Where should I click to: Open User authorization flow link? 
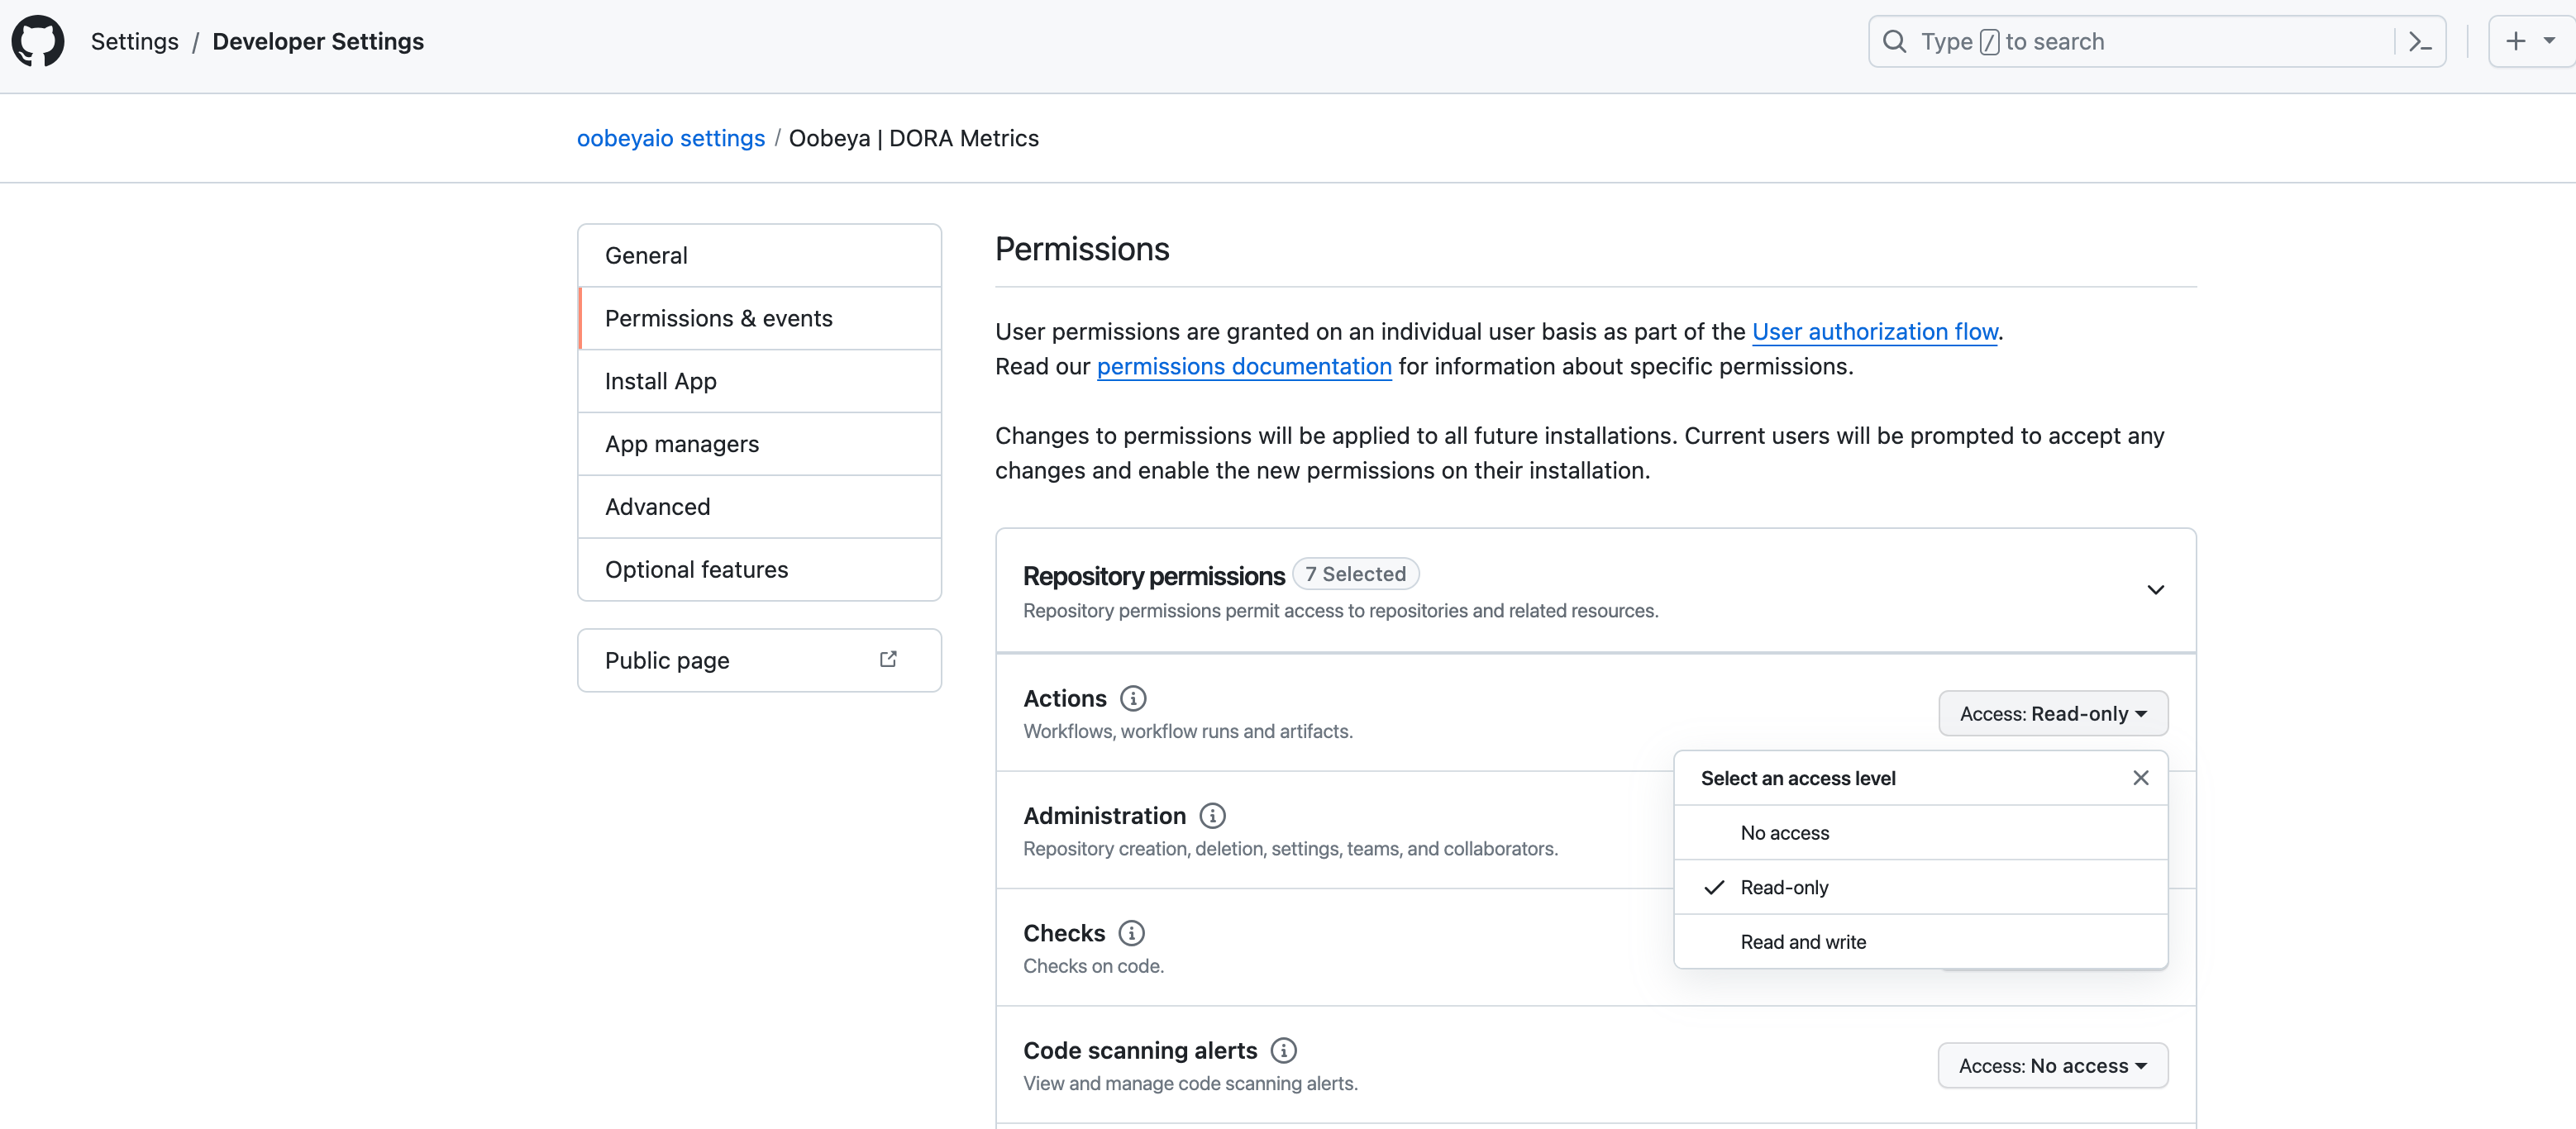1874,332
